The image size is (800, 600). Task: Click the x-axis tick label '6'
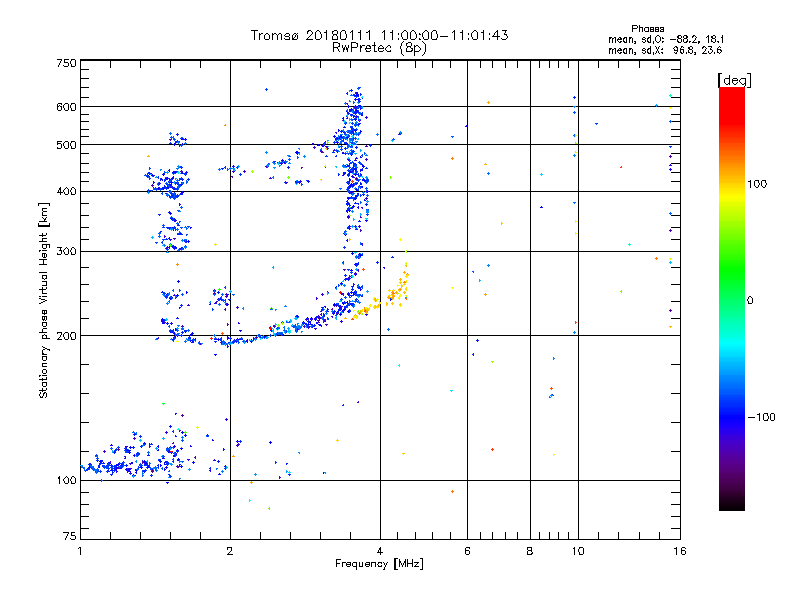pos(467,551)
